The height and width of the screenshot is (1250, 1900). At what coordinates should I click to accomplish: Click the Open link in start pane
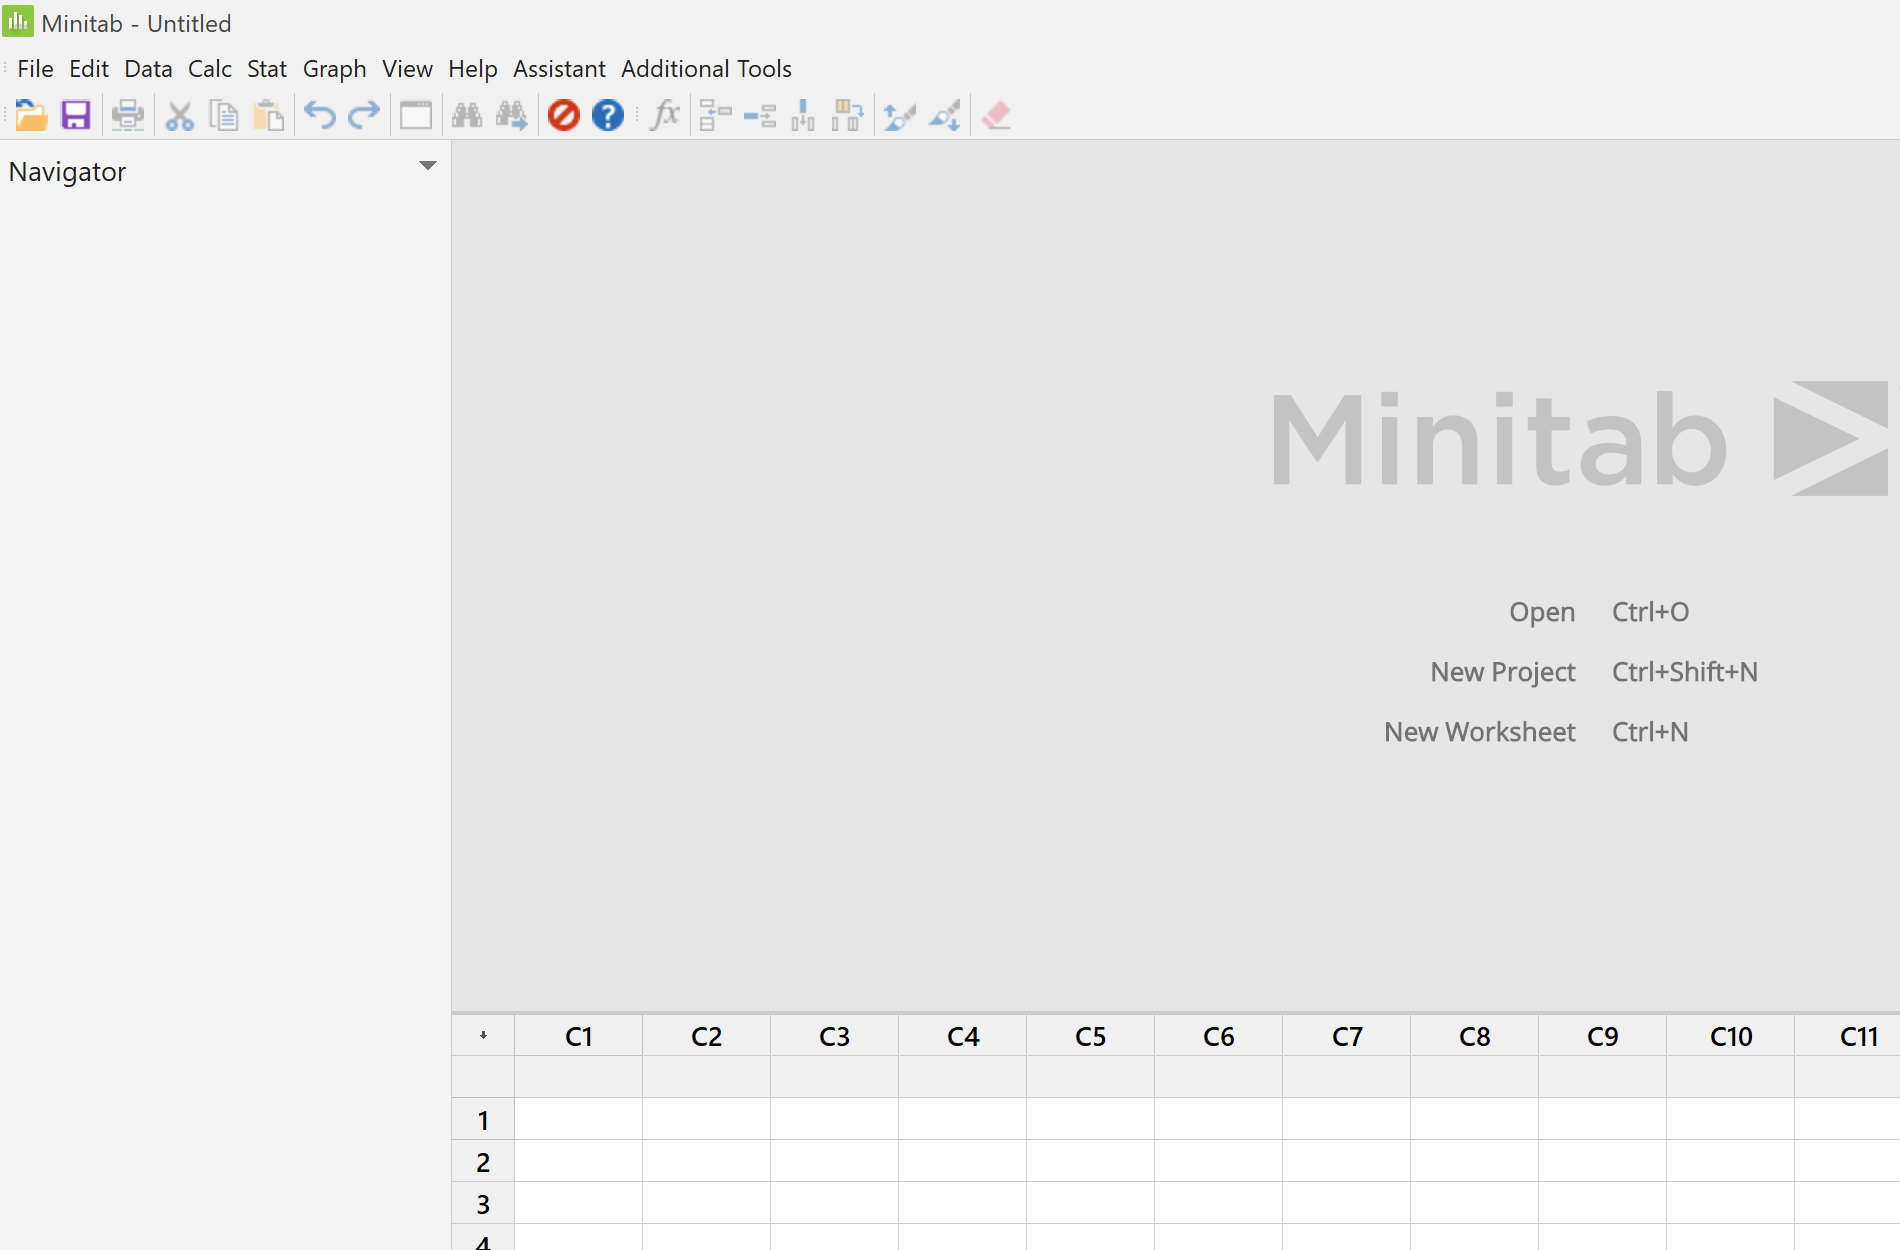click(1542, 612)
